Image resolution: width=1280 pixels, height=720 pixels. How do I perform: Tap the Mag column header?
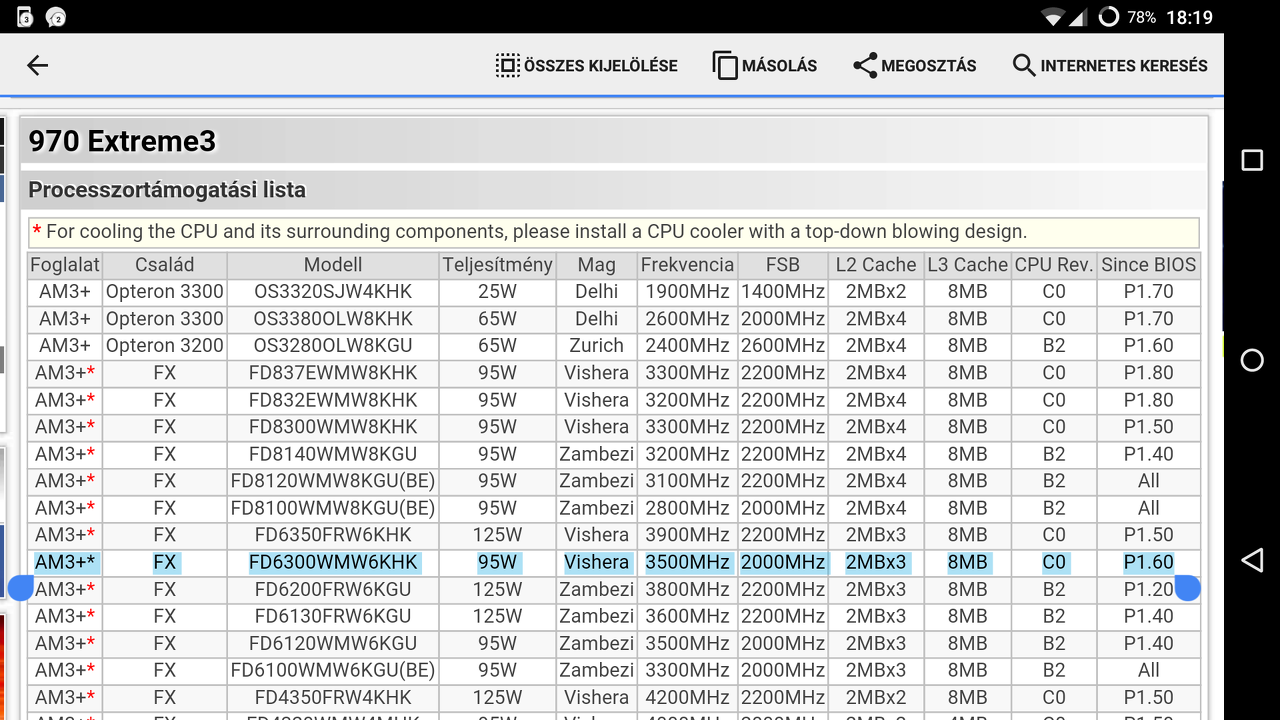click(597, 265)
